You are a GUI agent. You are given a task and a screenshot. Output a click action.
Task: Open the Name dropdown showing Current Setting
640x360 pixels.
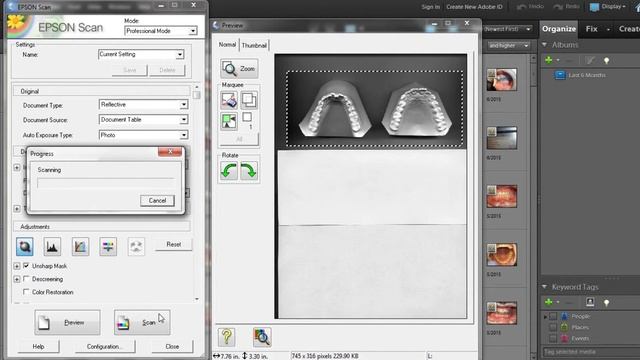pos(141,54)
